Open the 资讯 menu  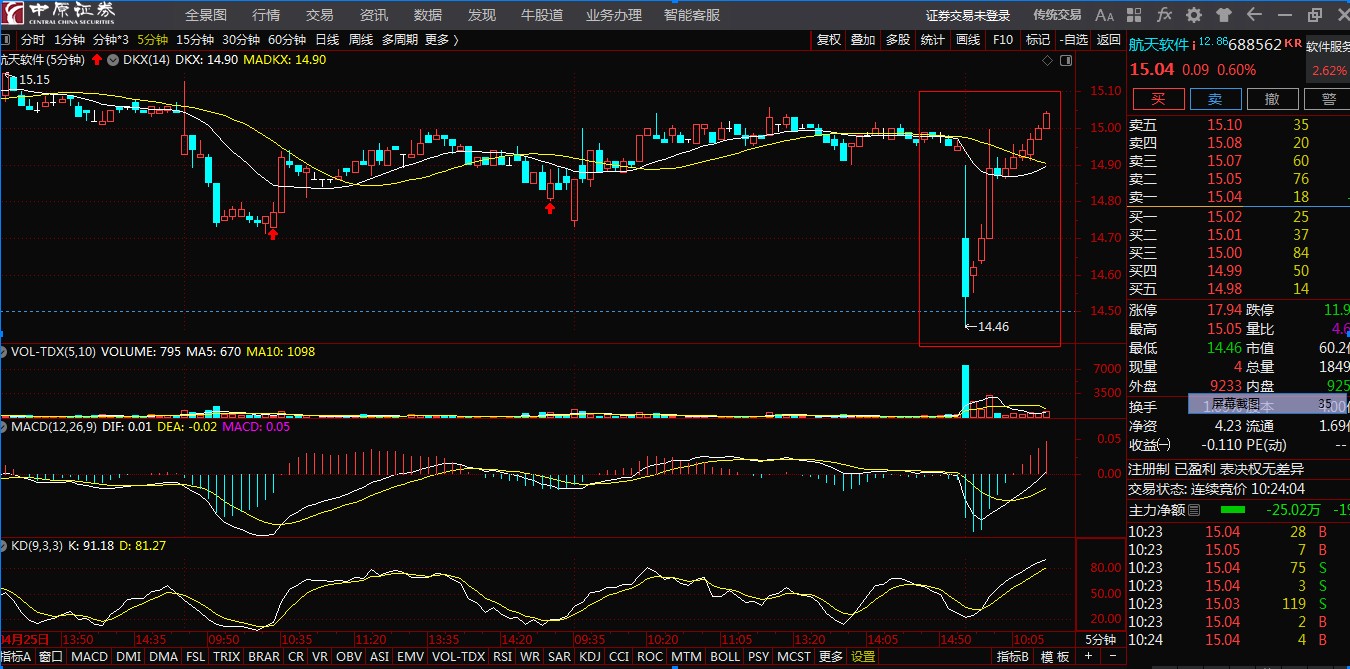[374, 15]
